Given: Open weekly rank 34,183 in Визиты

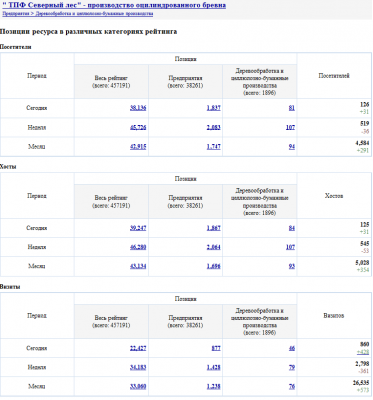Looking at the screenshot, I should [138, 367].
